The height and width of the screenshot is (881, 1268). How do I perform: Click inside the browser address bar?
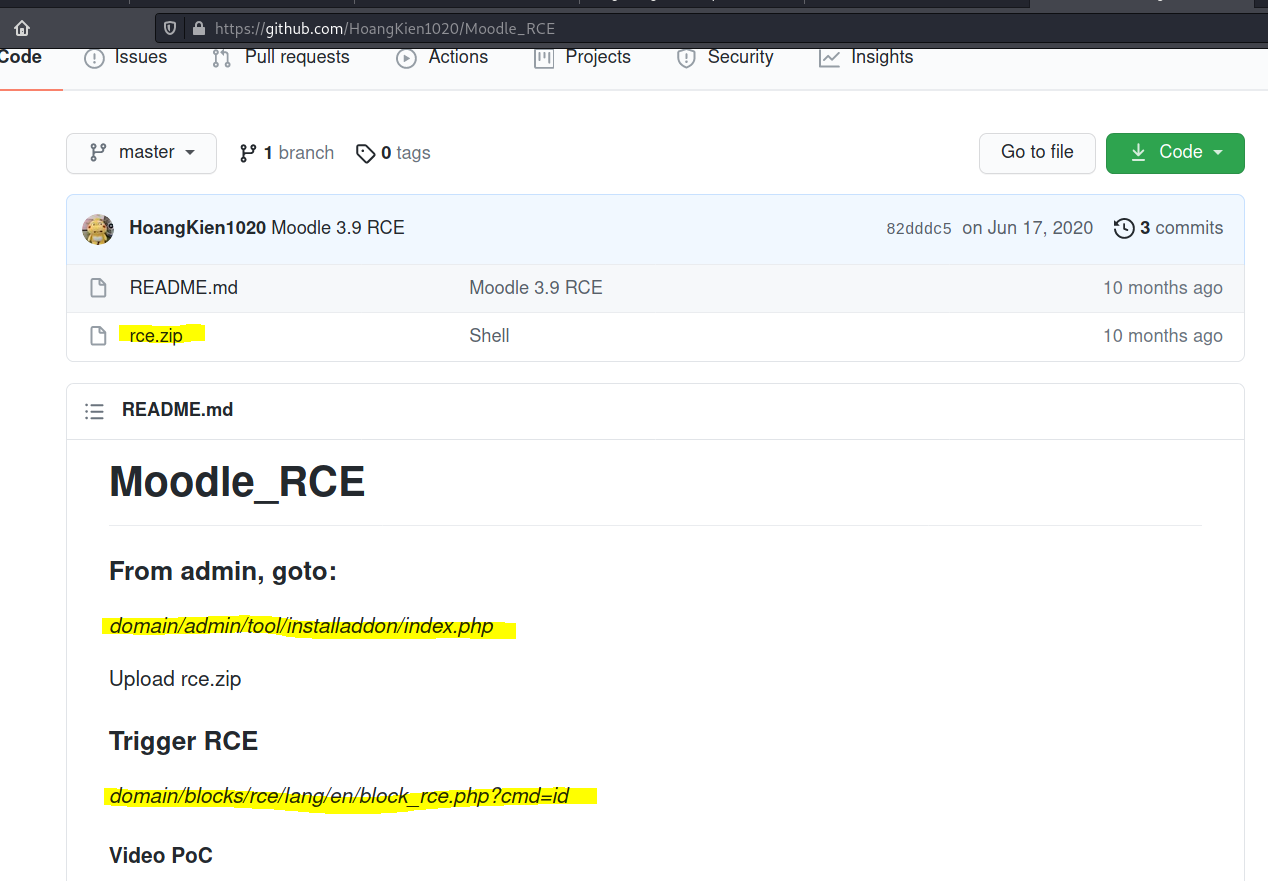(500, 28)
